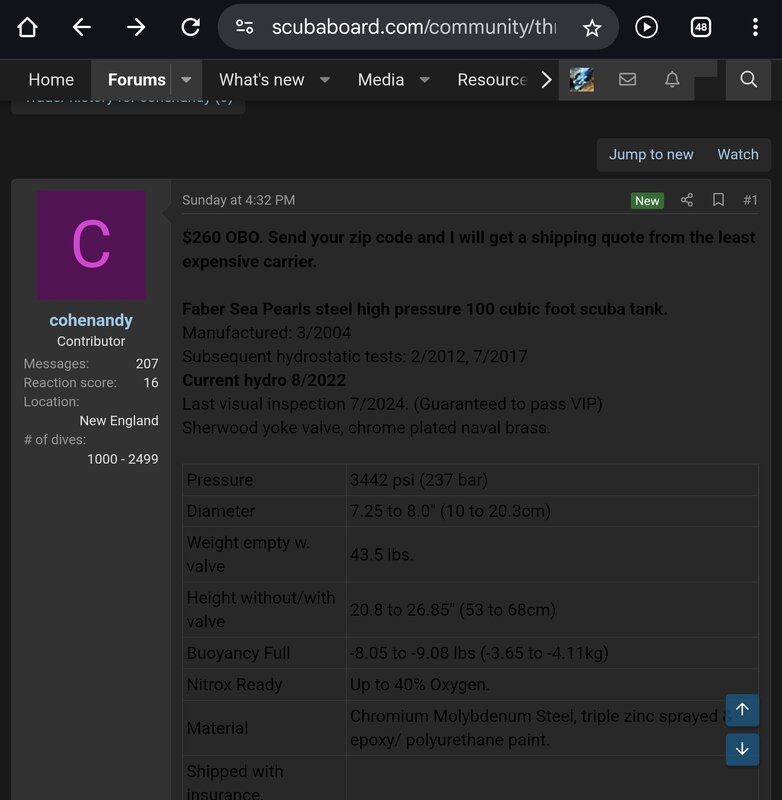
Task: Click the Jump to new button
Action: [x=651, y=154]
